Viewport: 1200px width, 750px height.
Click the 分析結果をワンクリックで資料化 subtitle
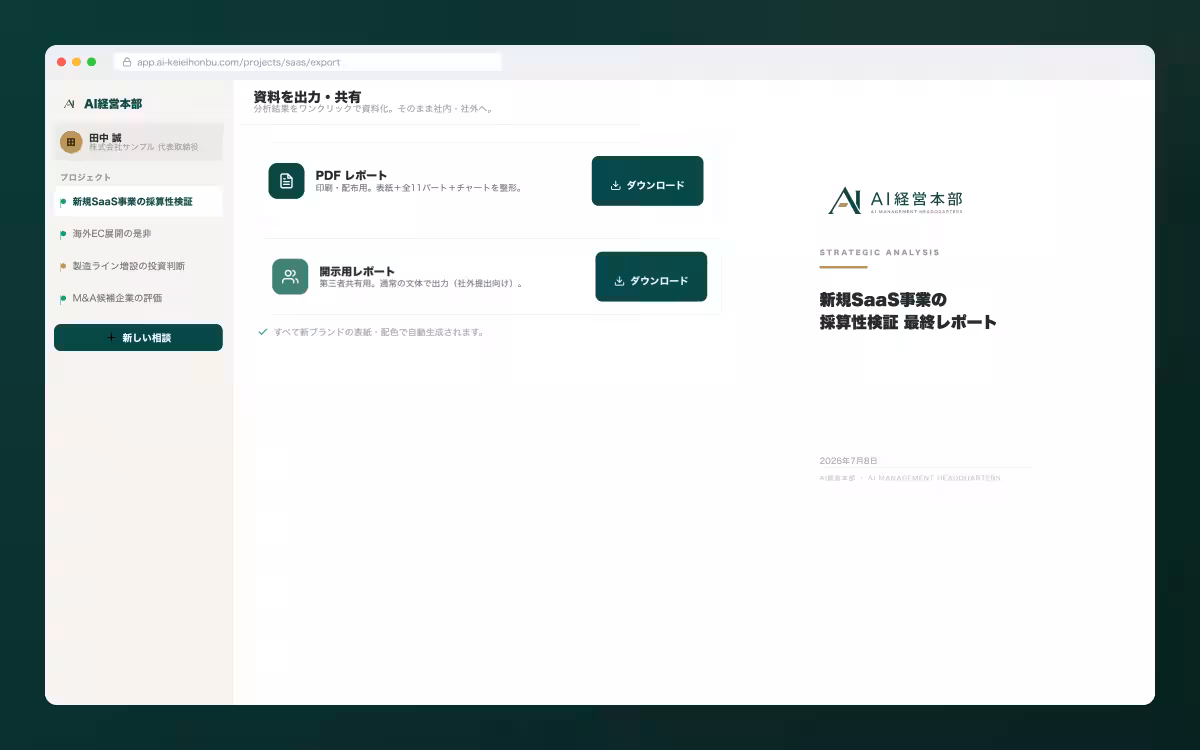(x=374, y=109)
